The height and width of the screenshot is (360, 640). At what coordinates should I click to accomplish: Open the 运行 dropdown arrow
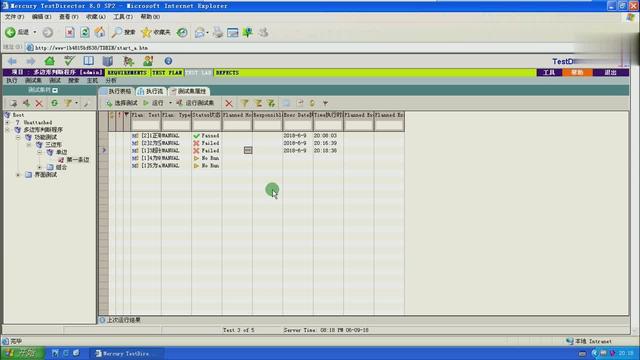point(170,103)
